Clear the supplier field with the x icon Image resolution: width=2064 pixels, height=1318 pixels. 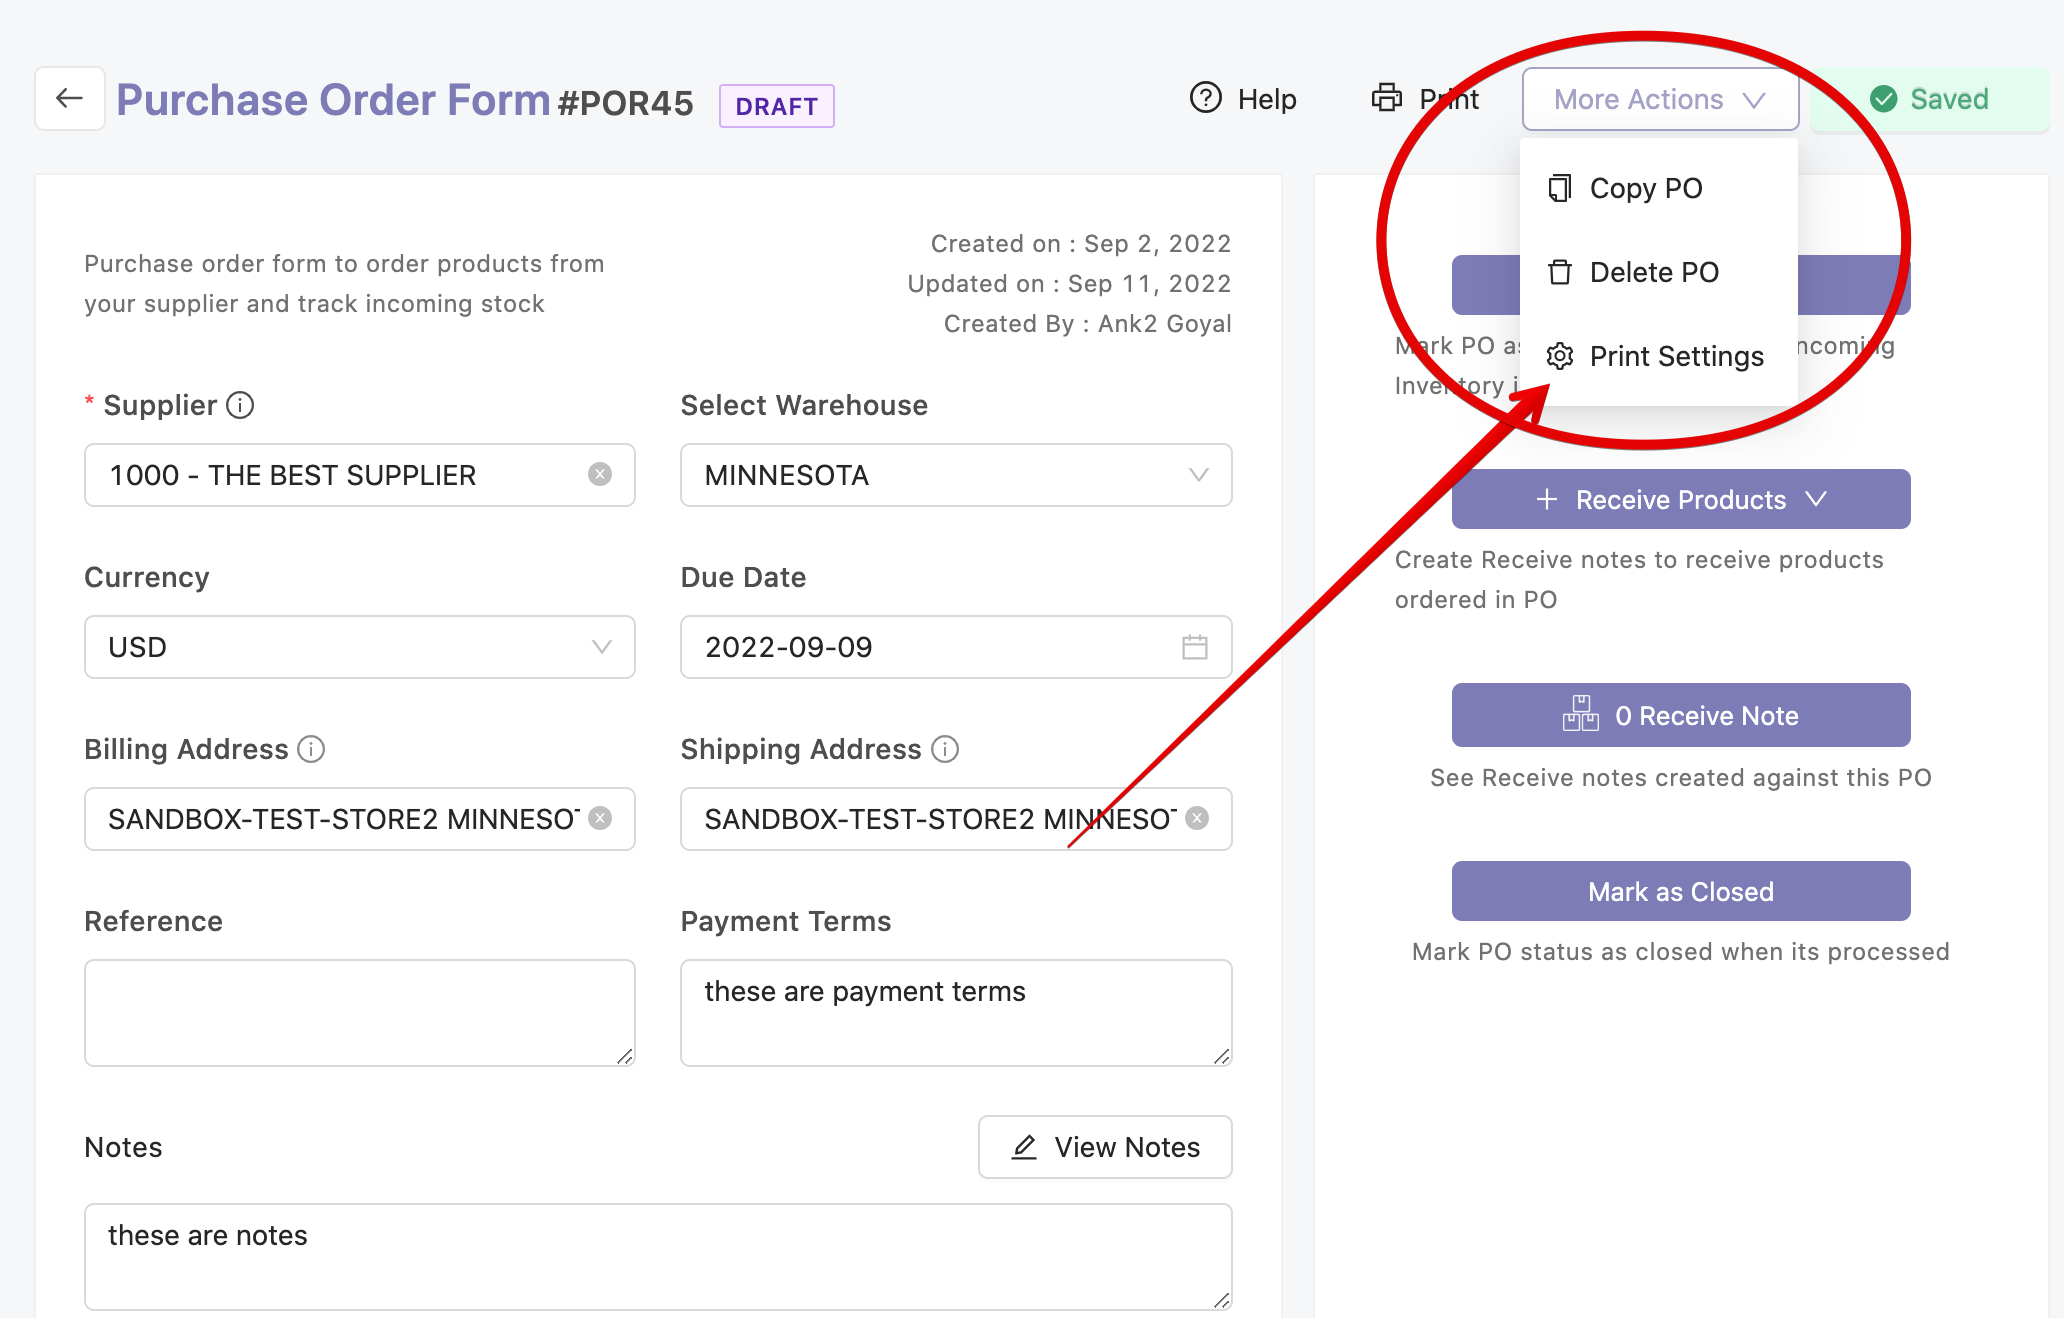coord(599,475)
